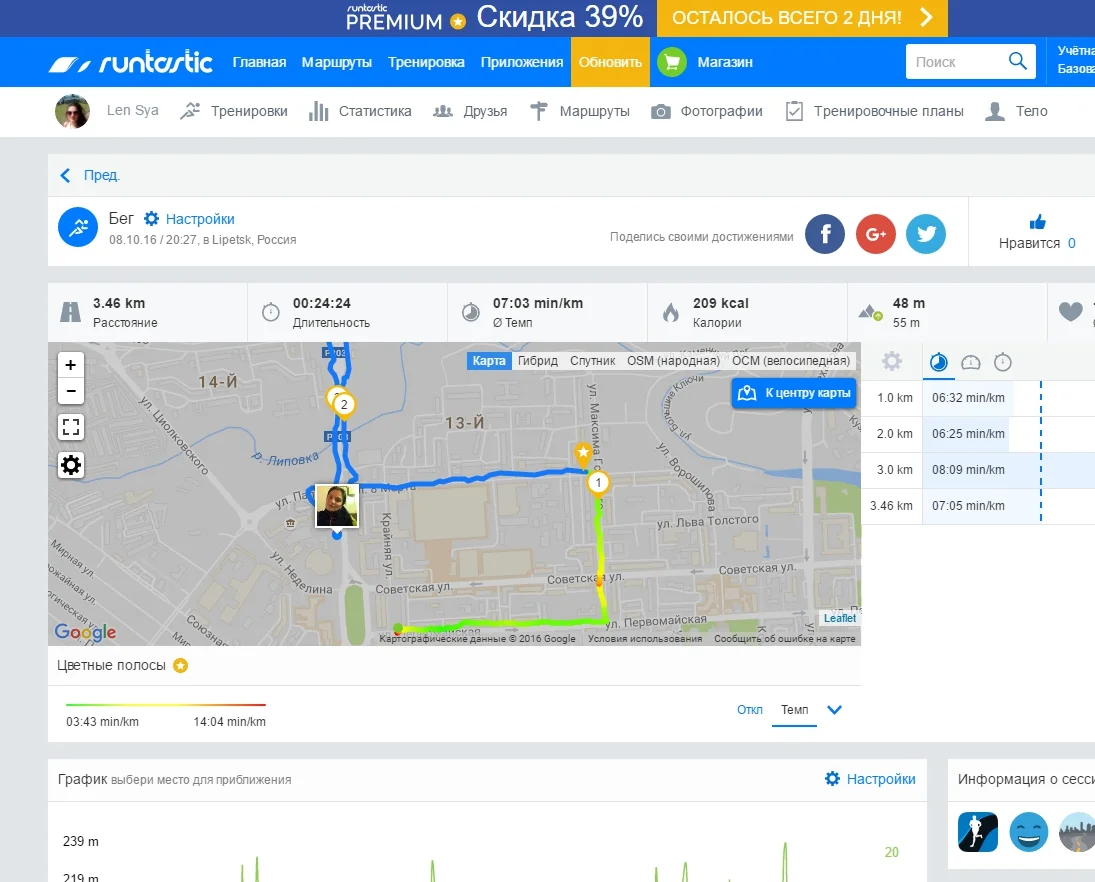The width and height of the screenshot is (1095, 882).
Task: Go back via the Пред. link
Action: [x=90, y=176]
